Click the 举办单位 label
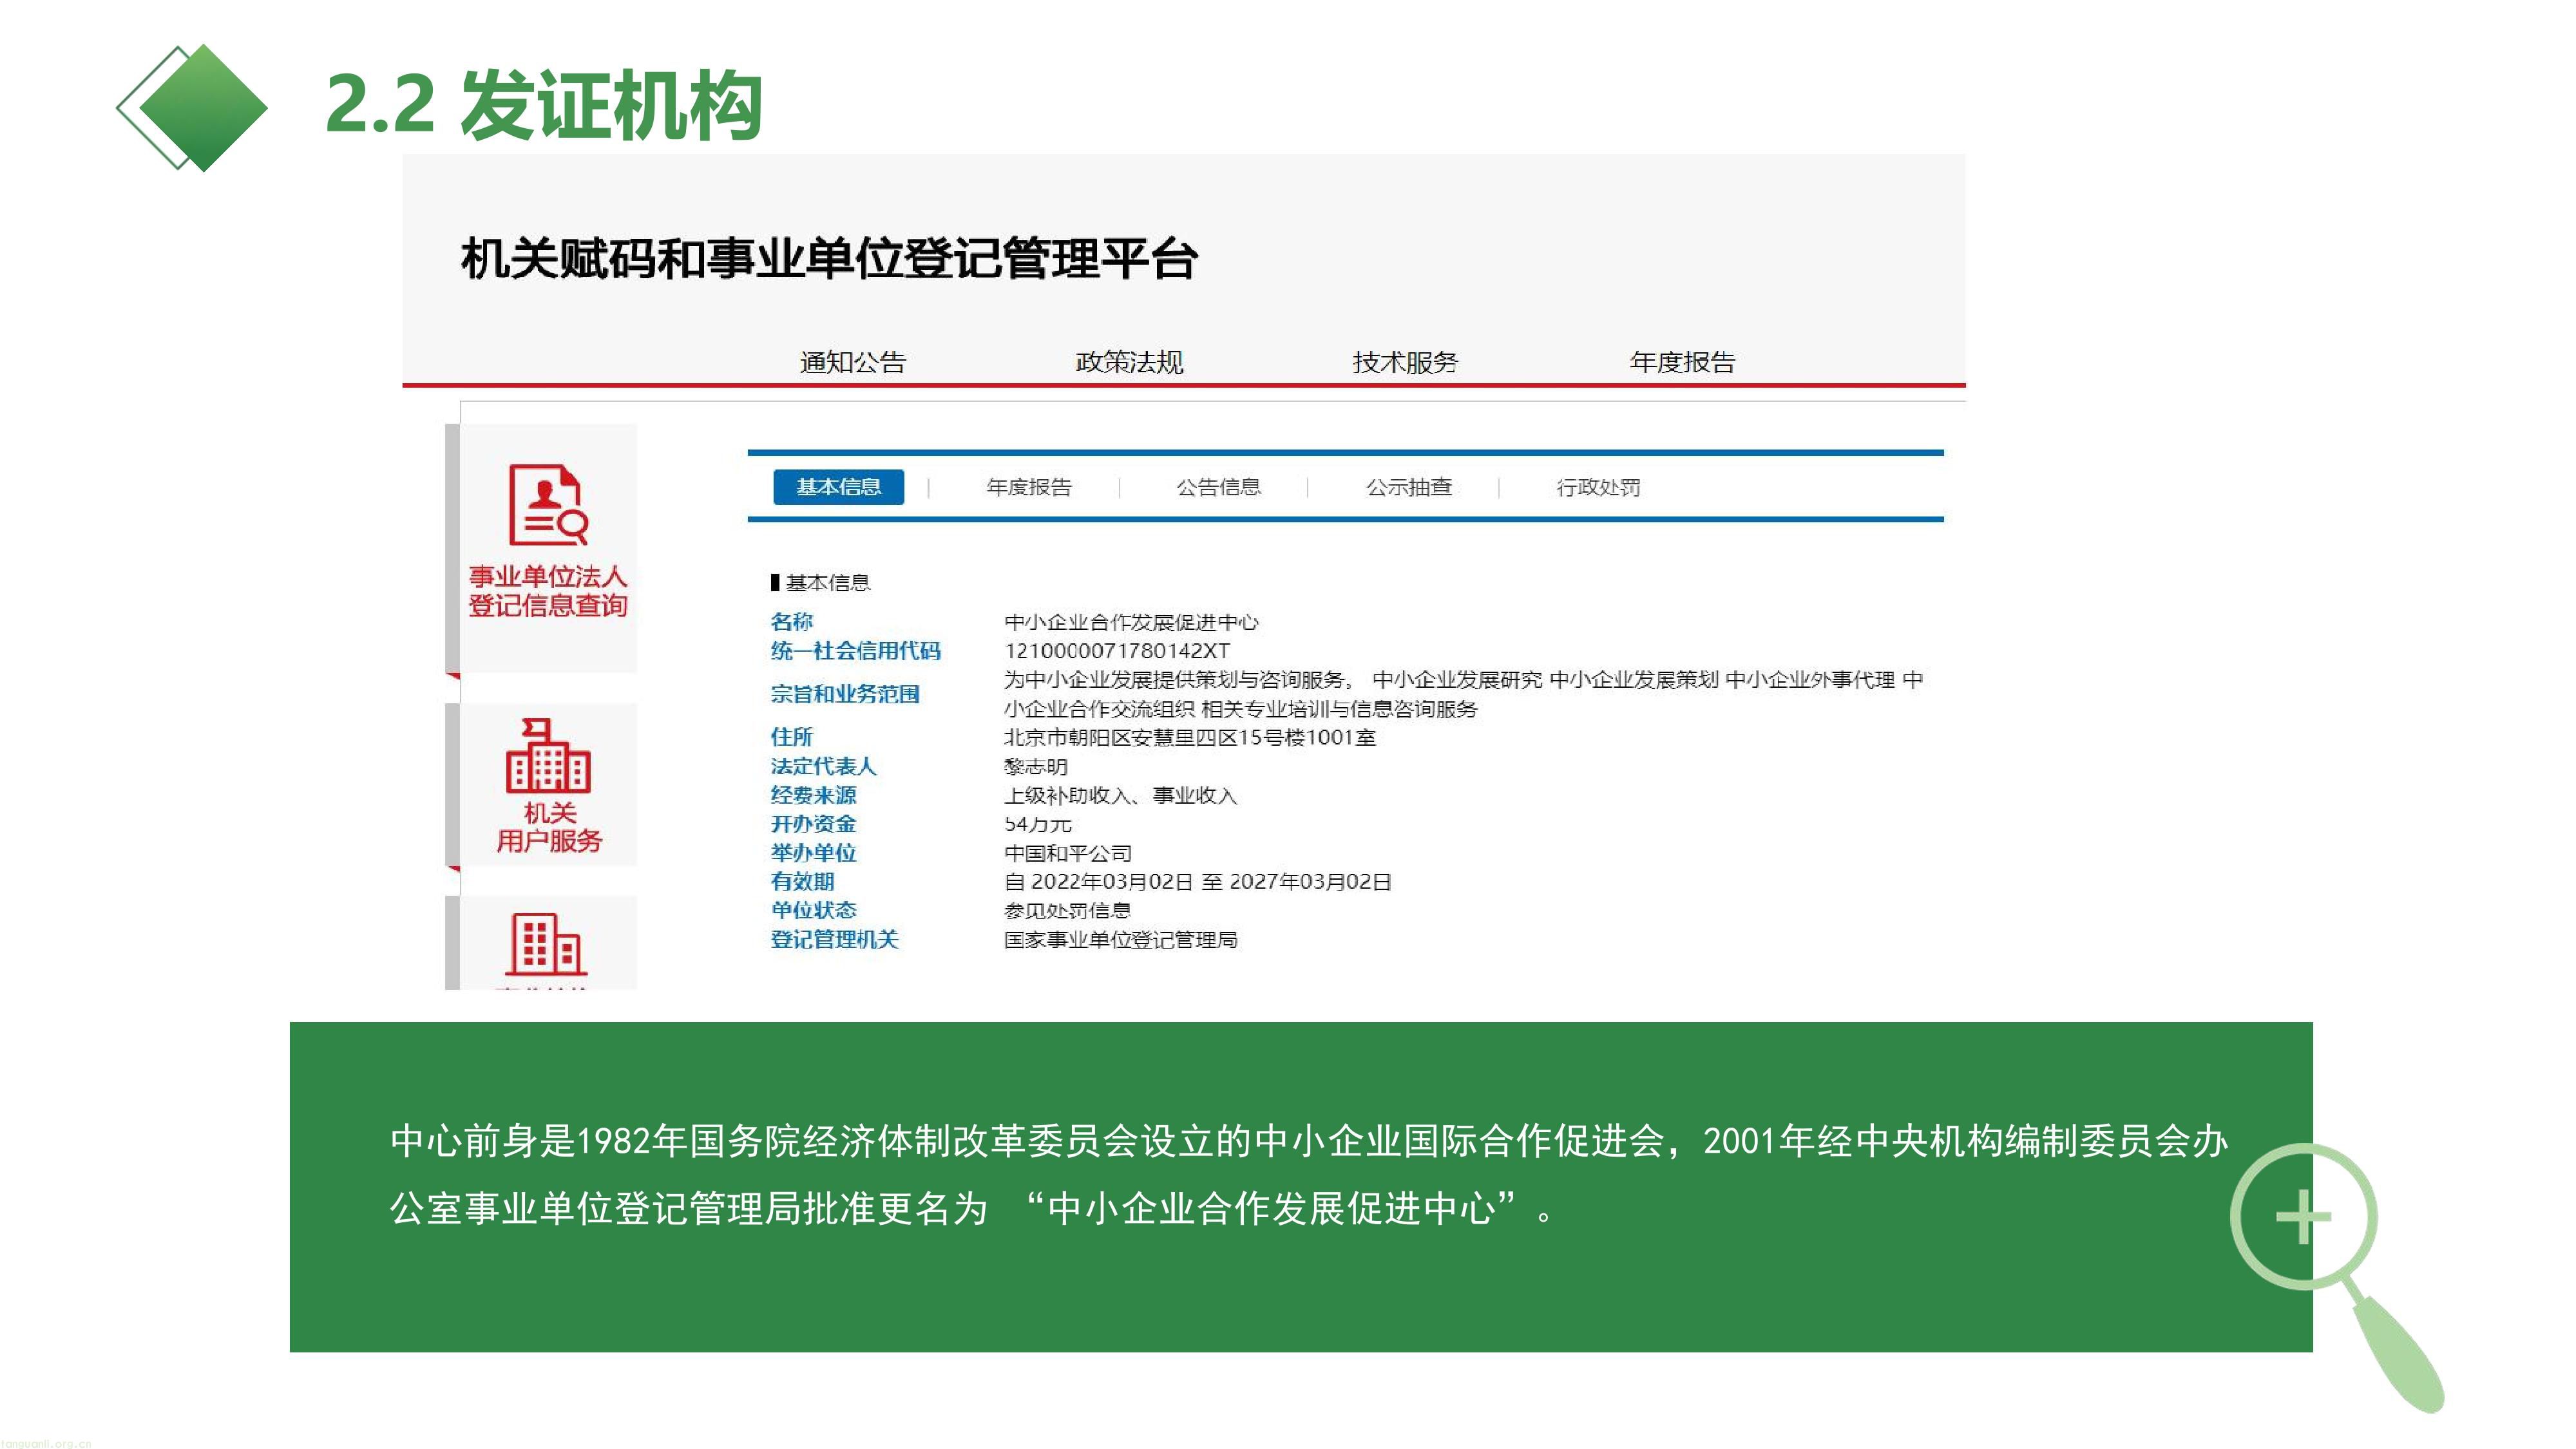The width and height of the screenshot is (2576, 1449). (813, 853)
